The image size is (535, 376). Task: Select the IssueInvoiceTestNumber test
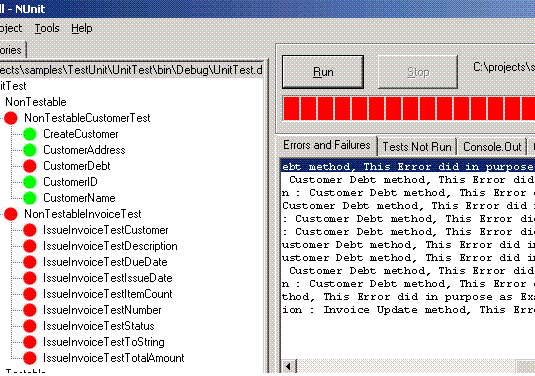(102, 310)
